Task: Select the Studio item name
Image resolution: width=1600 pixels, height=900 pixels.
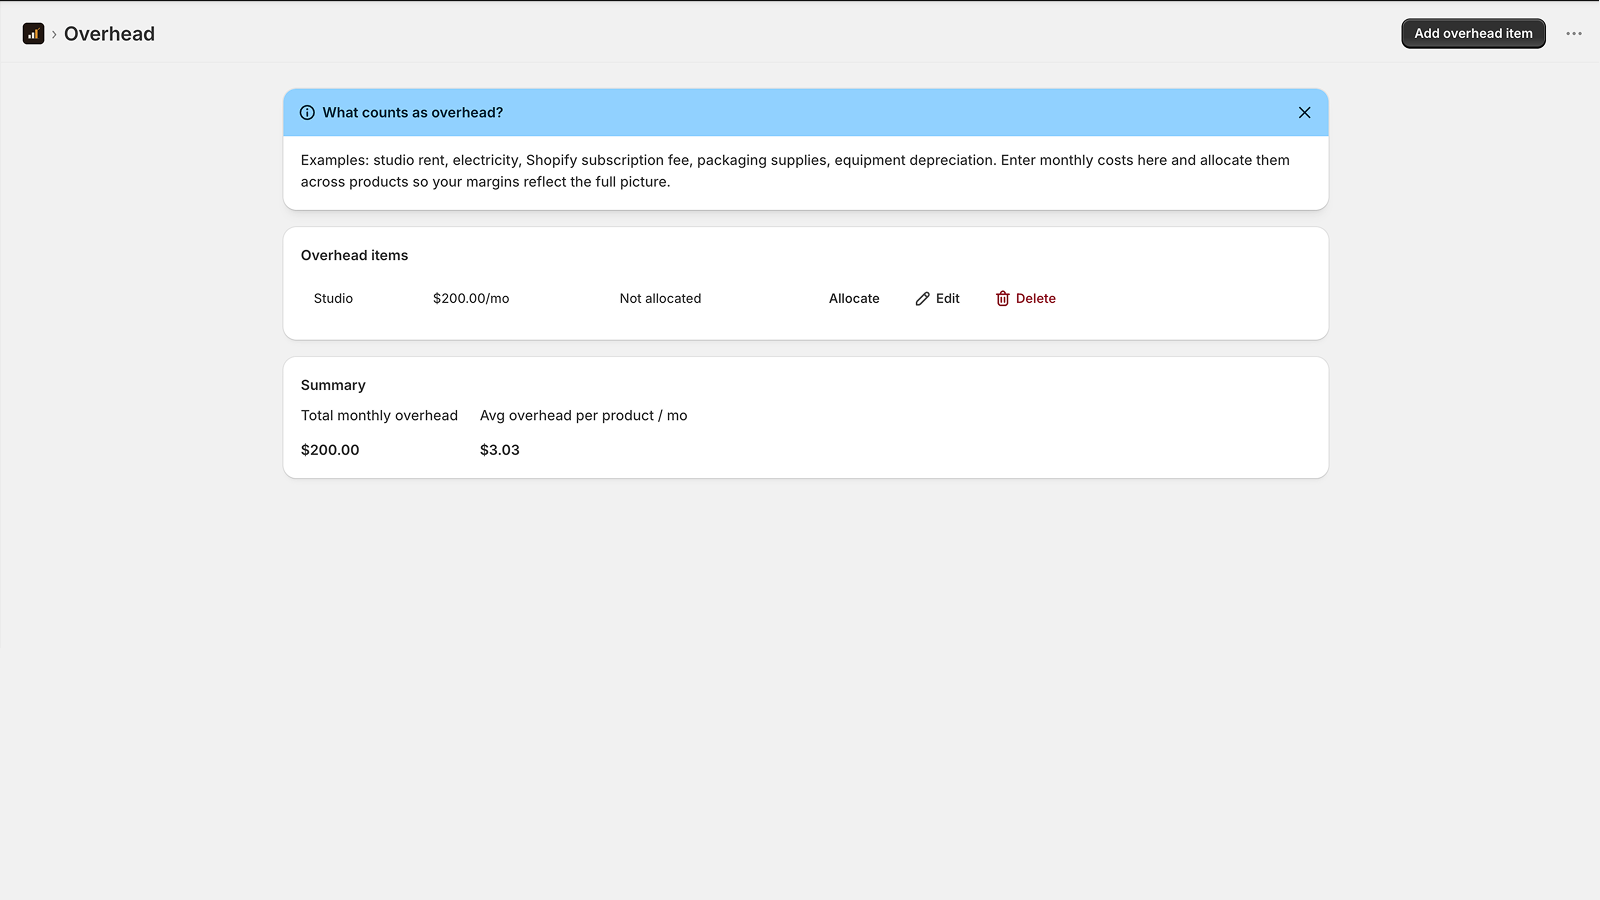Action: pyautogui.click(x=333, y=299)
